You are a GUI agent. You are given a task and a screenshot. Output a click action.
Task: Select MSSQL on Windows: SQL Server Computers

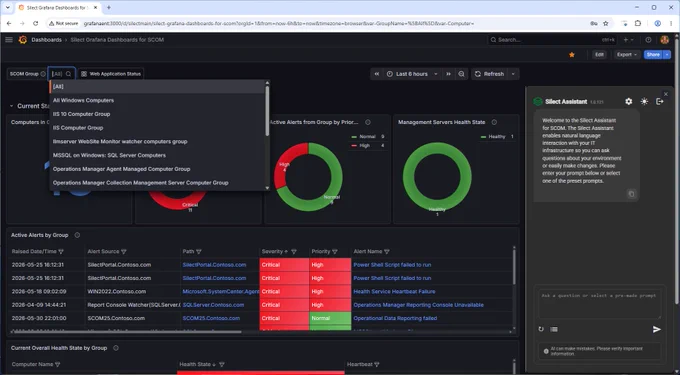tap(158, 155)
